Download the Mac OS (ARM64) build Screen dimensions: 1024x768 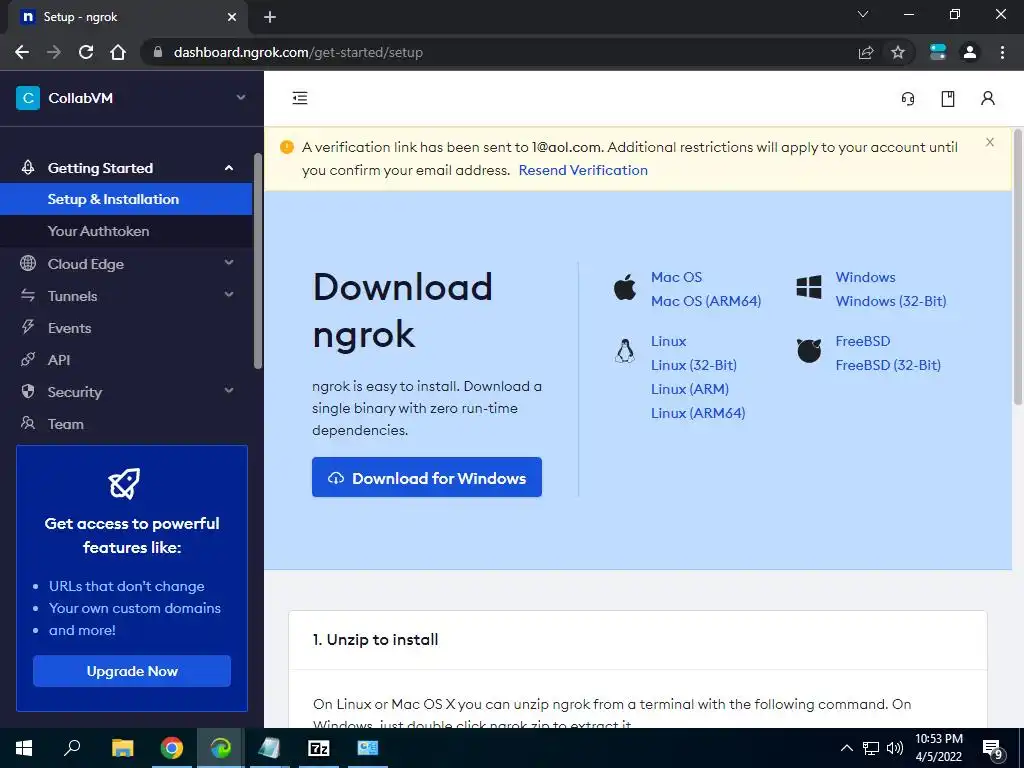(706, 301)
